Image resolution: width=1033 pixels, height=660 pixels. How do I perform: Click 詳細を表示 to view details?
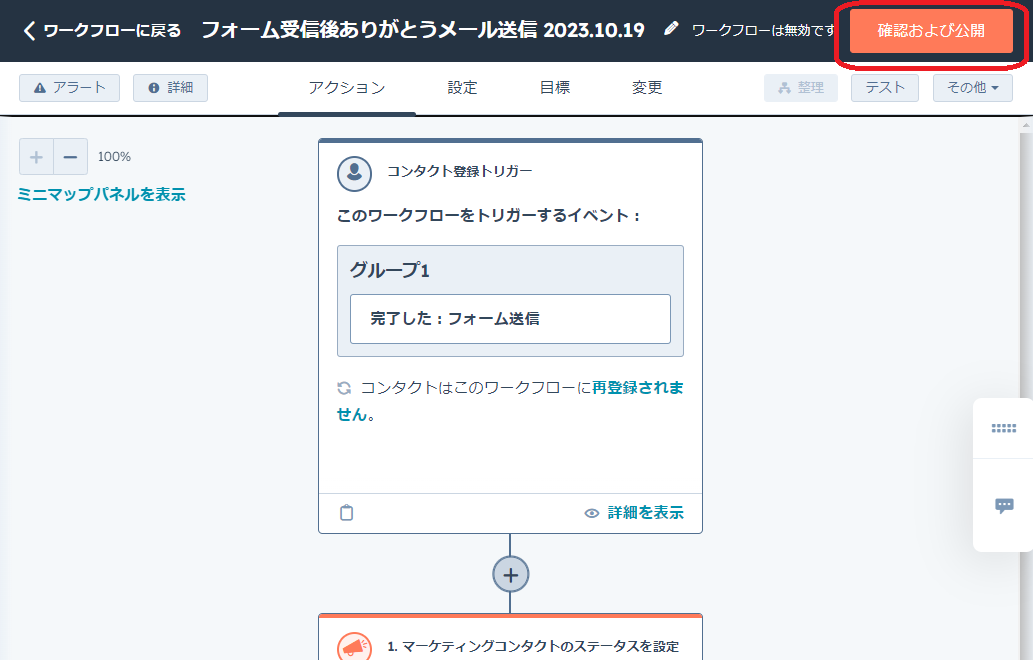pyautogui.click(x=634, y=512)
